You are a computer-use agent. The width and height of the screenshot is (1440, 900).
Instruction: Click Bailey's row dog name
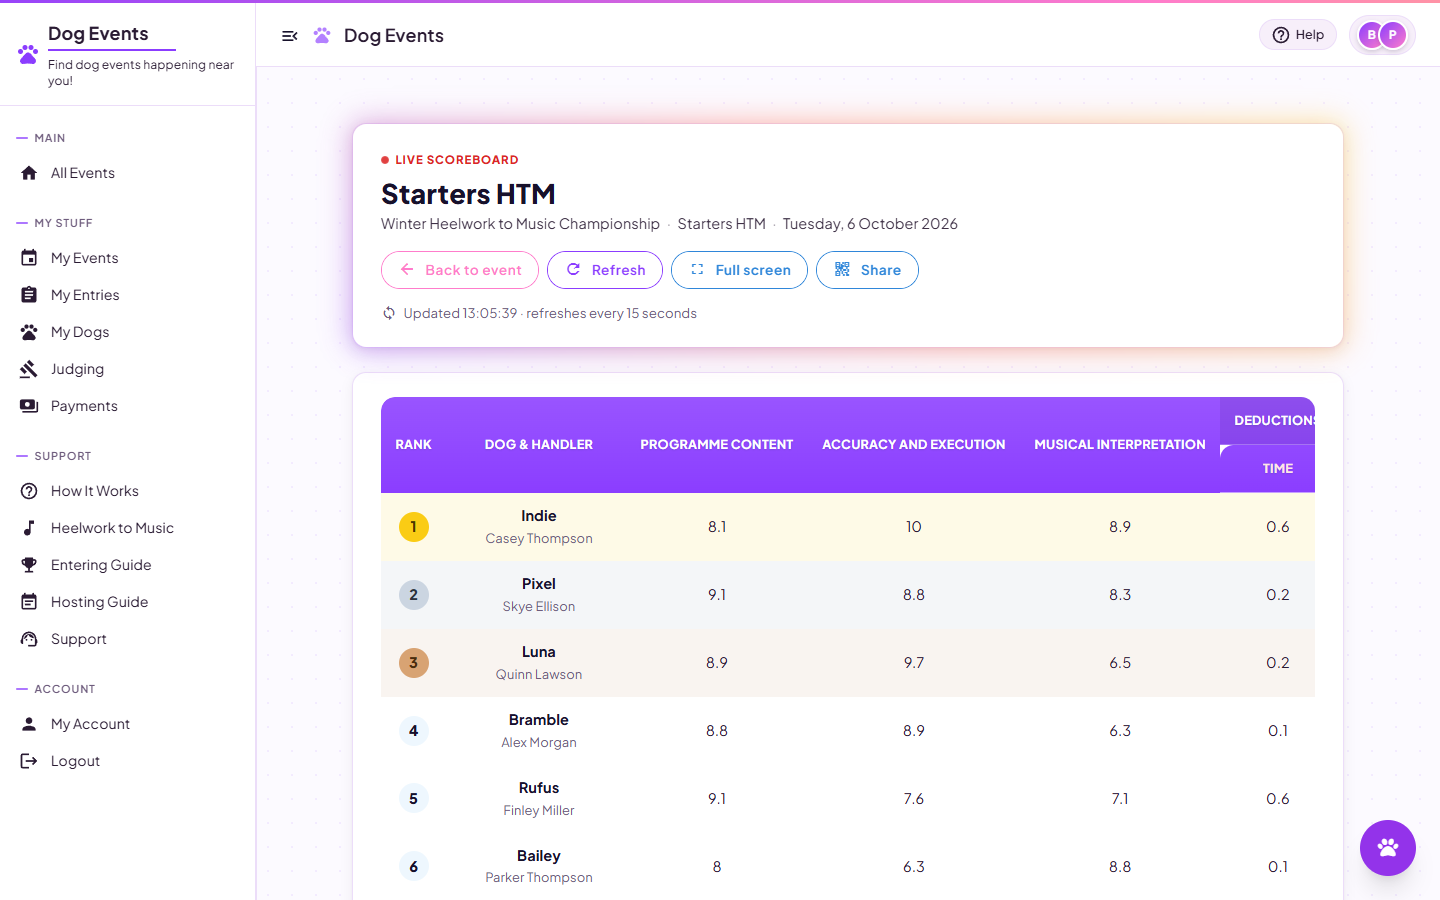pos(539,856)
